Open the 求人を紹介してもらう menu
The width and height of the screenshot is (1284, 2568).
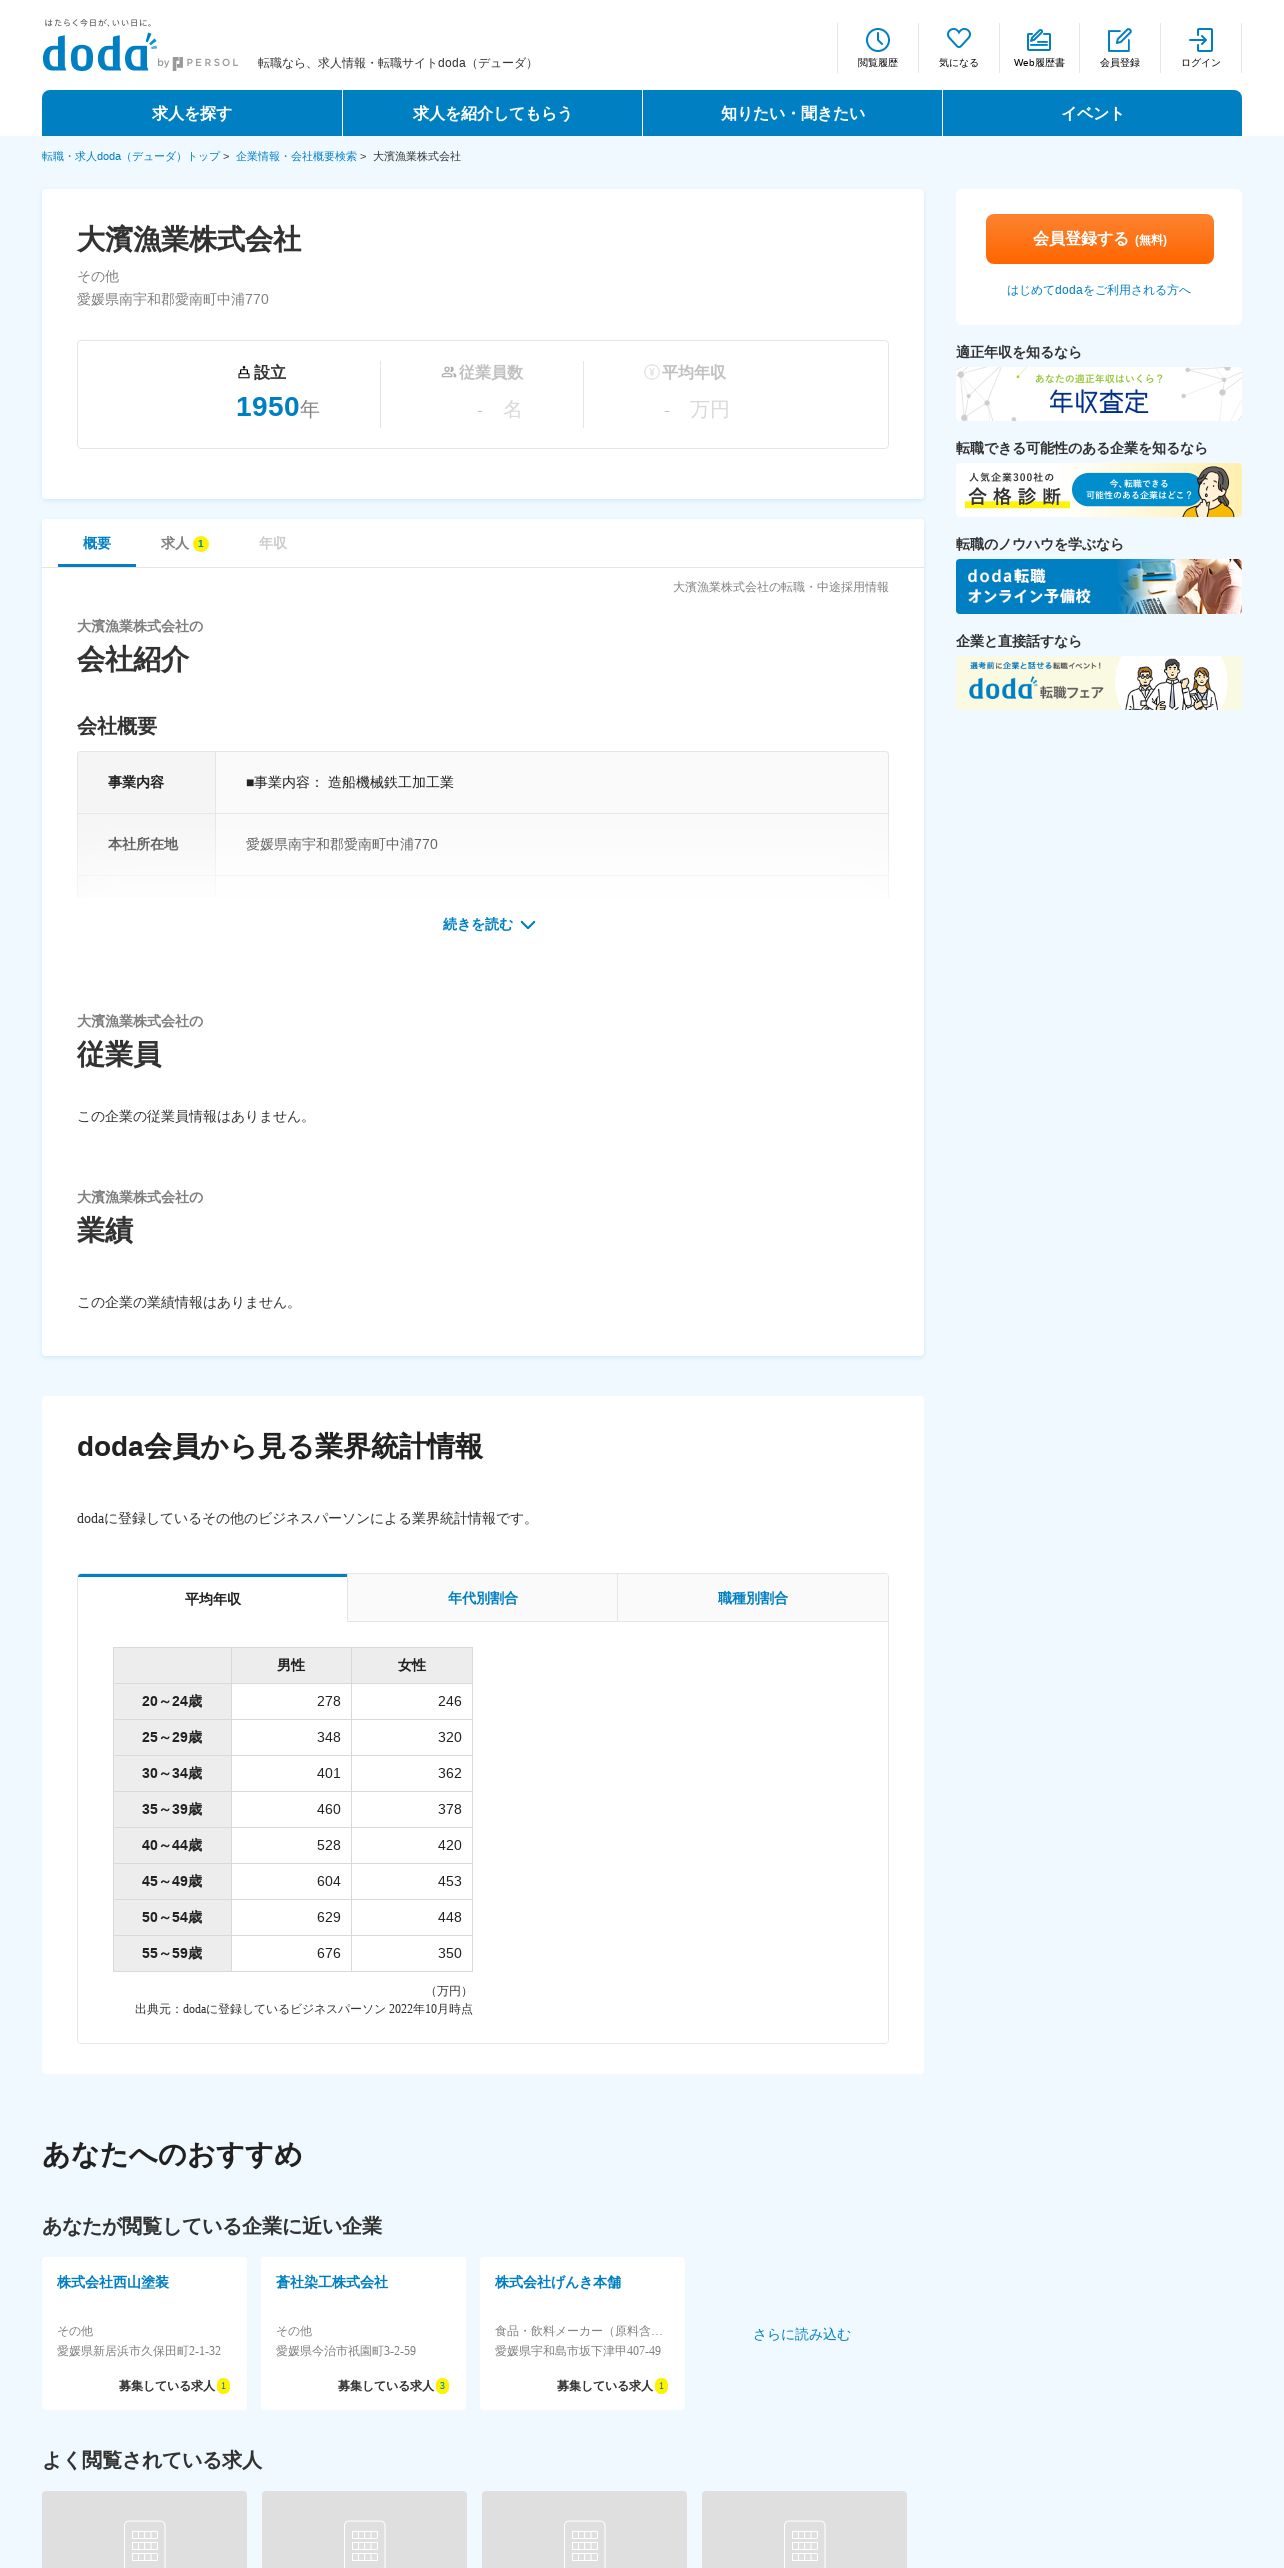coord(492,113)
